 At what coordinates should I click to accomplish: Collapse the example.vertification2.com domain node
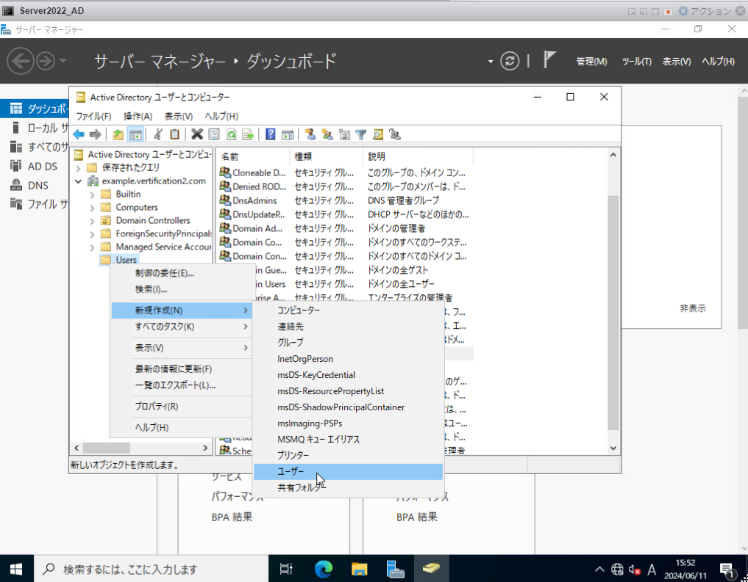click(x=78, y=181)
